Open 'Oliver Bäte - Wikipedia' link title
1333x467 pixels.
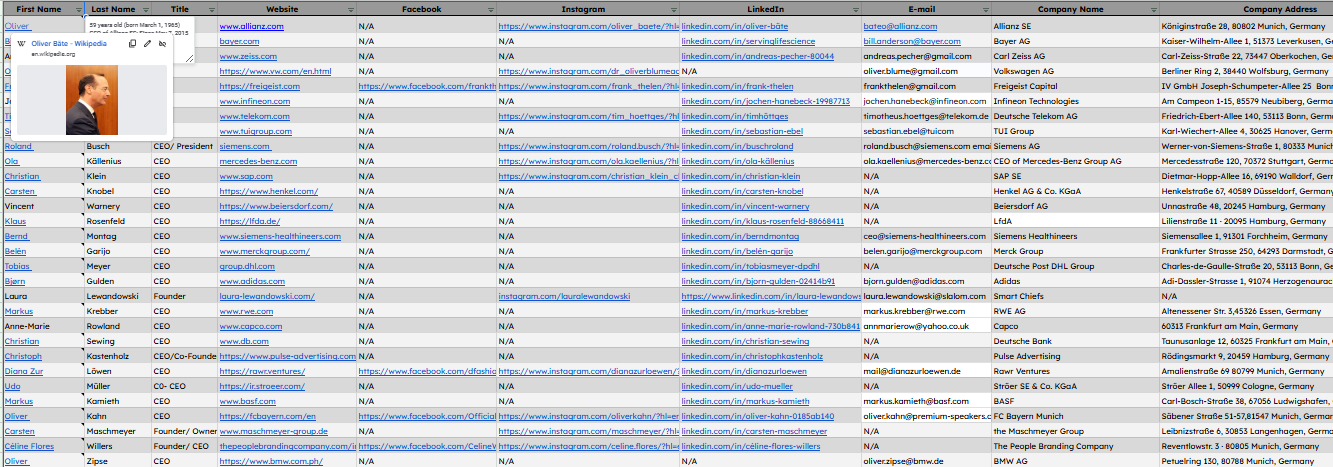(x=69, y=44)
